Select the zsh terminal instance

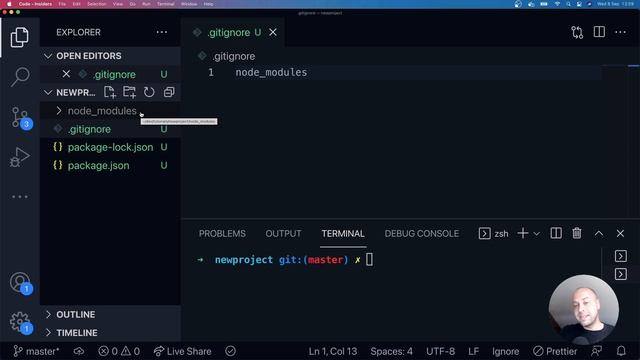coord(493,233)
